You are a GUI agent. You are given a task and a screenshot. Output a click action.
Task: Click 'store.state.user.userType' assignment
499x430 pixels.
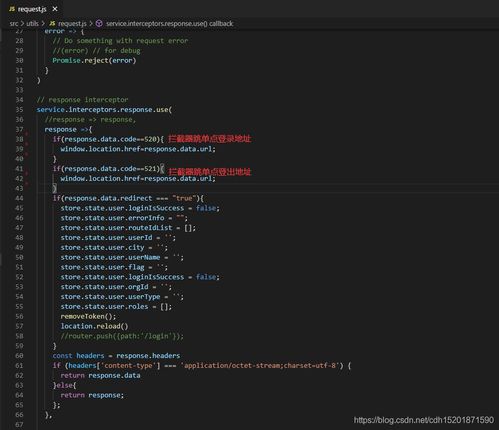[x=122, y=297]
